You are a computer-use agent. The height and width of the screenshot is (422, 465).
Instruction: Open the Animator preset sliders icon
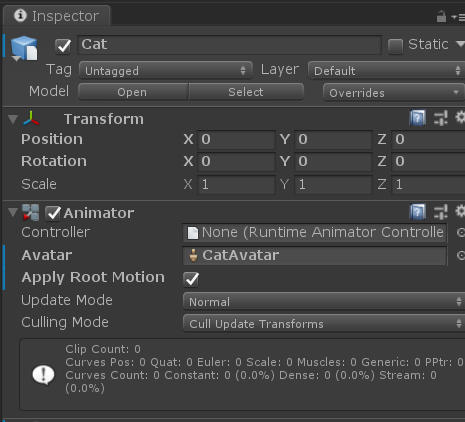point(441,212)
